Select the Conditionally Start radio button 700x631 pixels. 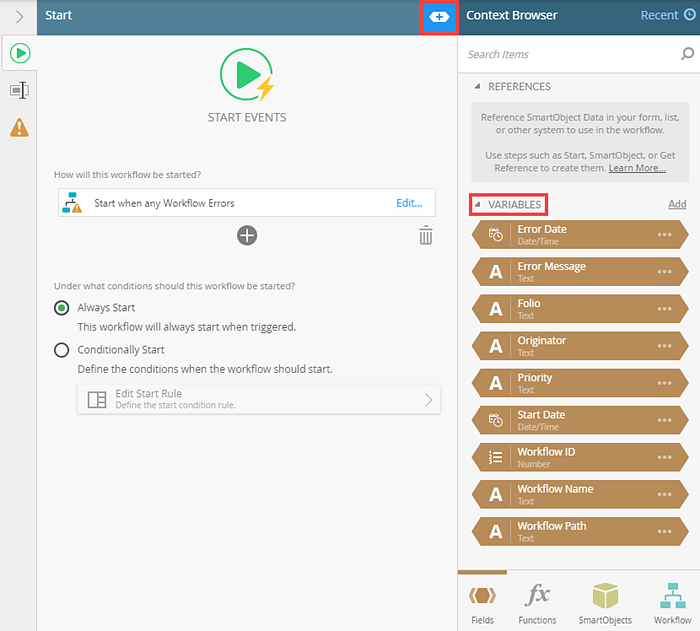(x=62, y=350)
